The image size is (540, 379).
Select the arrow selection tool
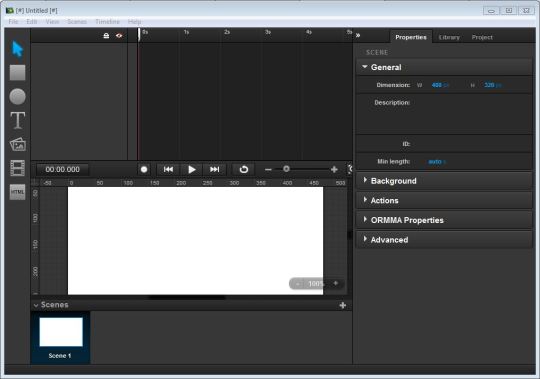pyautogui.click(x=17, y=49)
